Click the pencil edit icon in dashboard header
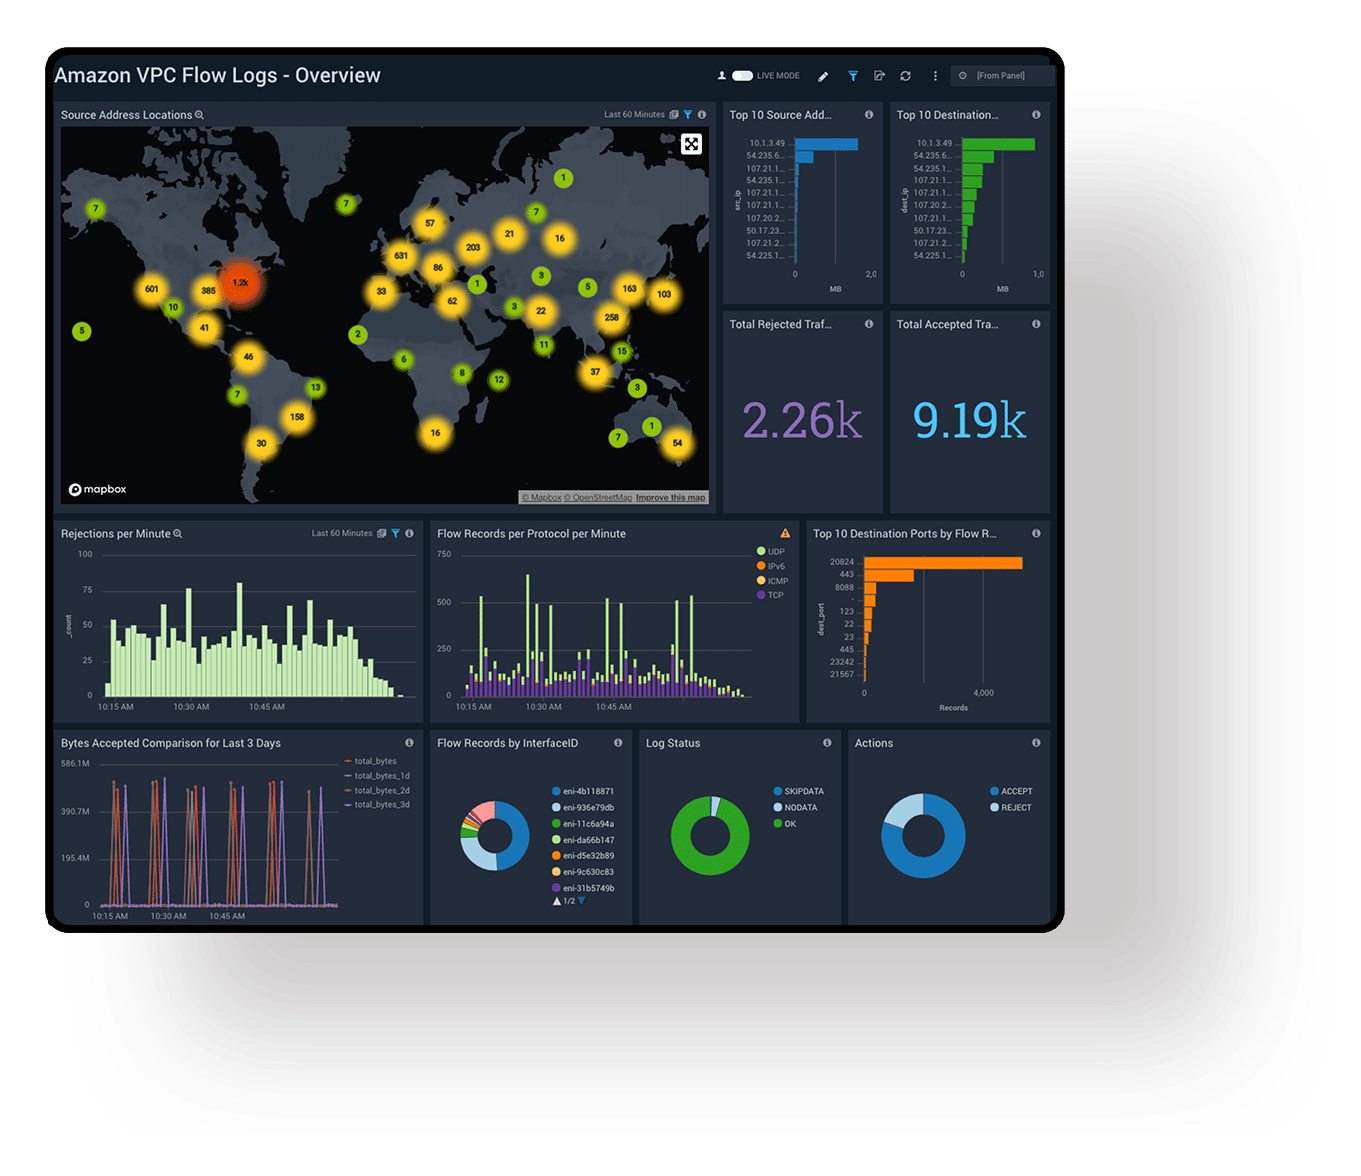Screen dimensions: 1361x1176 pyautogui.click(x=823, y=76)
